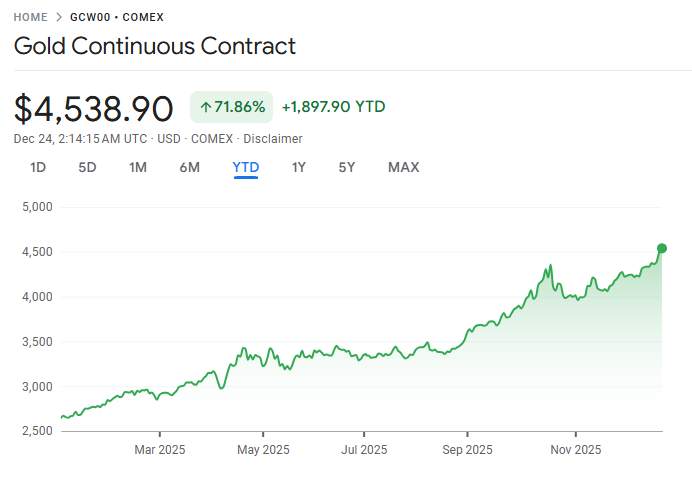Select the 5D chart range
Viewport: 692px width, 477px height.
[87, 167]
